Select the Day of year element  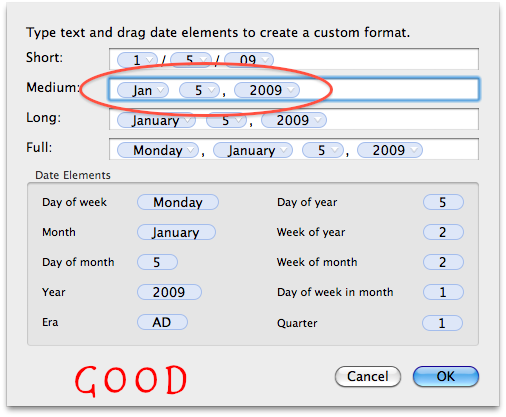click(x=443, y=202)
